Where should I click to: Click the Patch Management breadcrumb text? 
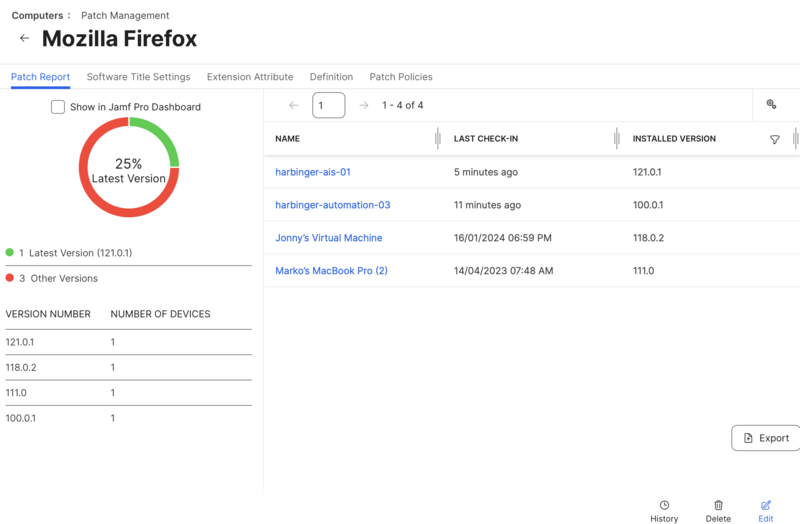point(125,15)
